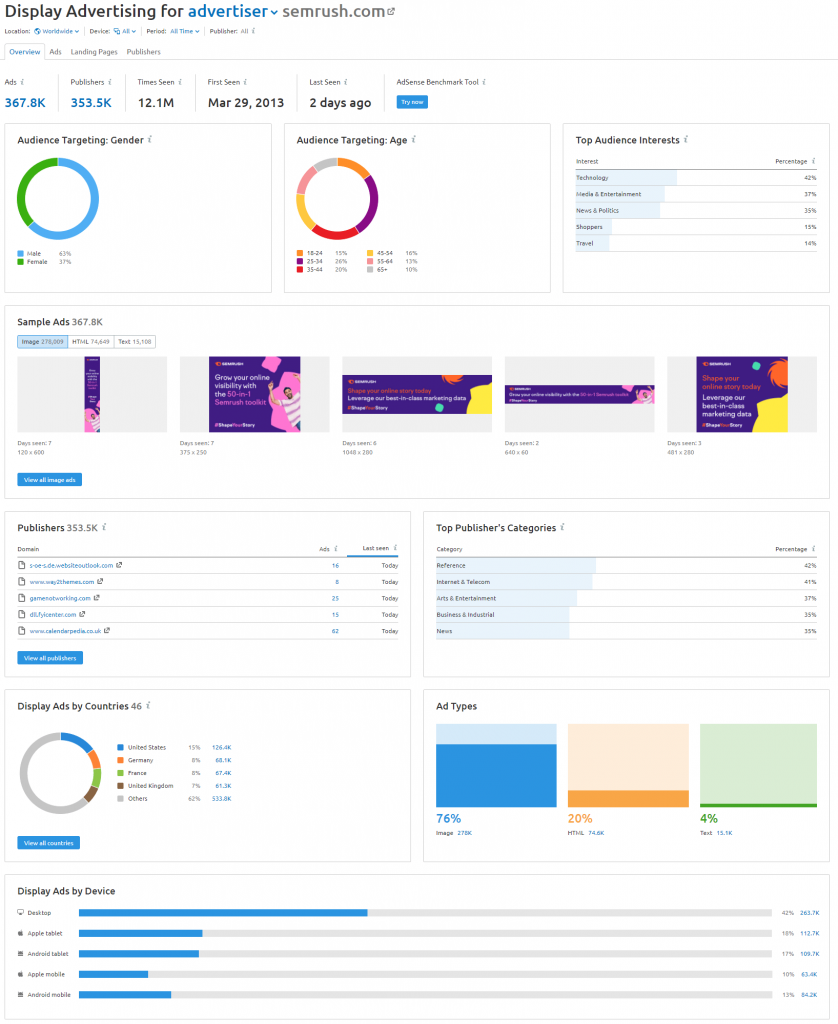This screenshot has height=1024, width=838.
Task: Open the s-oe-s.de.websiteoutlook.com publisher link
Action: [x=71, y=565]
